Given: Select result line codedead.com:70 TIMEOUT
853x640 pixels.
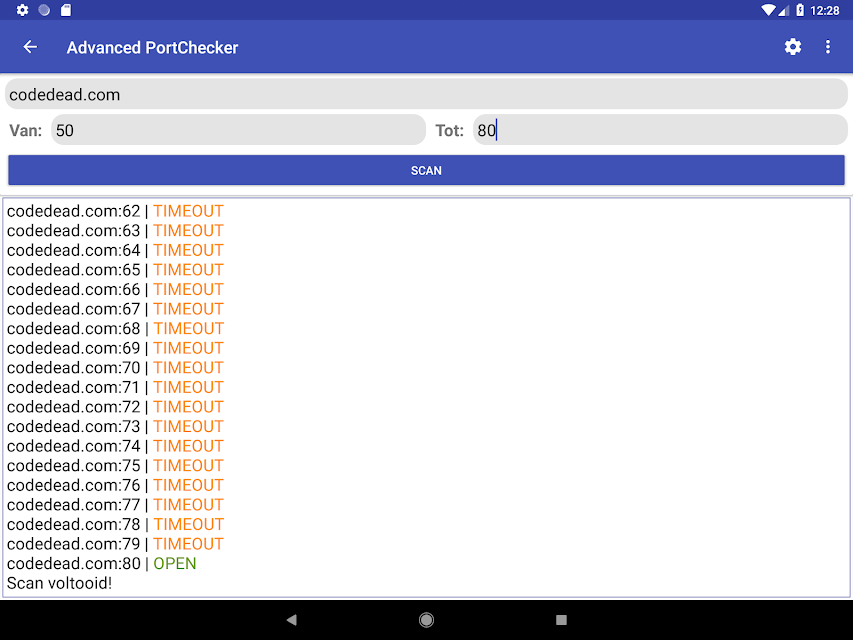Looking at the screenshot, I should coord(115,368).
